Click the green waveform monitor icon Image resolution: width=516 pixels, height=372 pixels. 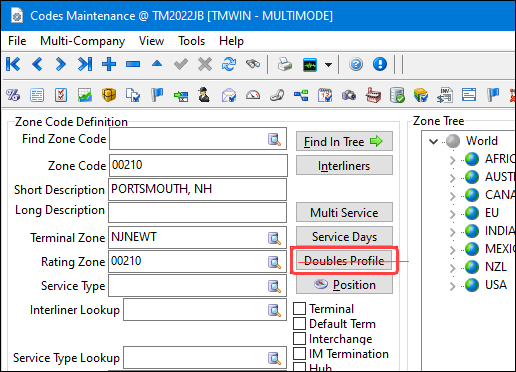pyautogui.click(x=310, y=65)
